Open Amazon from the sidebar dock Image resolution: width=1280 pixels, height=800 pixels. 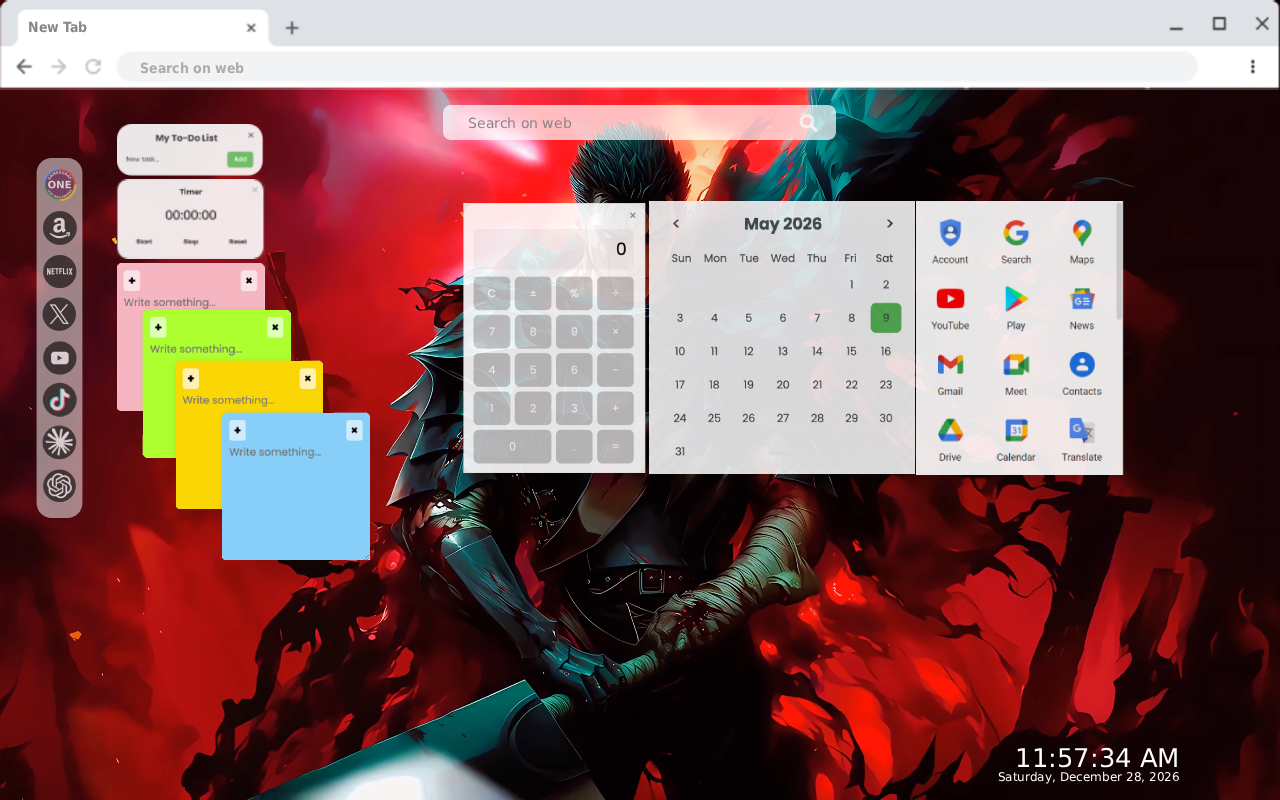coord(60,228)
